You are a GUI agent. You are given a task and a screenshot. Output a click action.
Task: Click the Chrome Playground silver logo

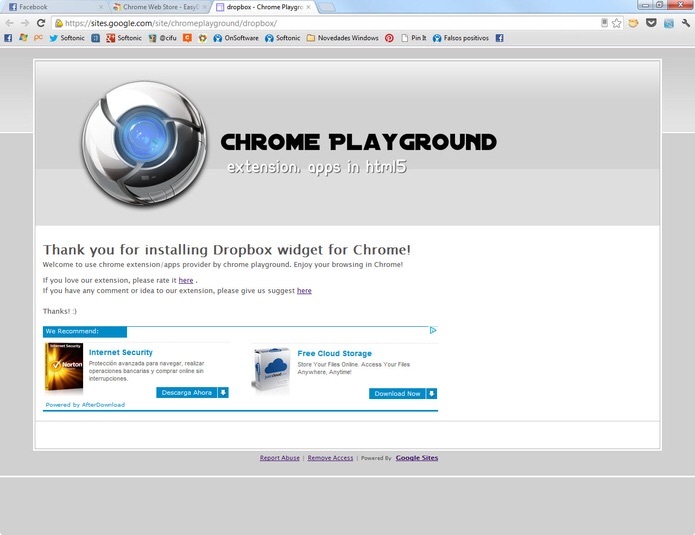[x=144, y=143]
